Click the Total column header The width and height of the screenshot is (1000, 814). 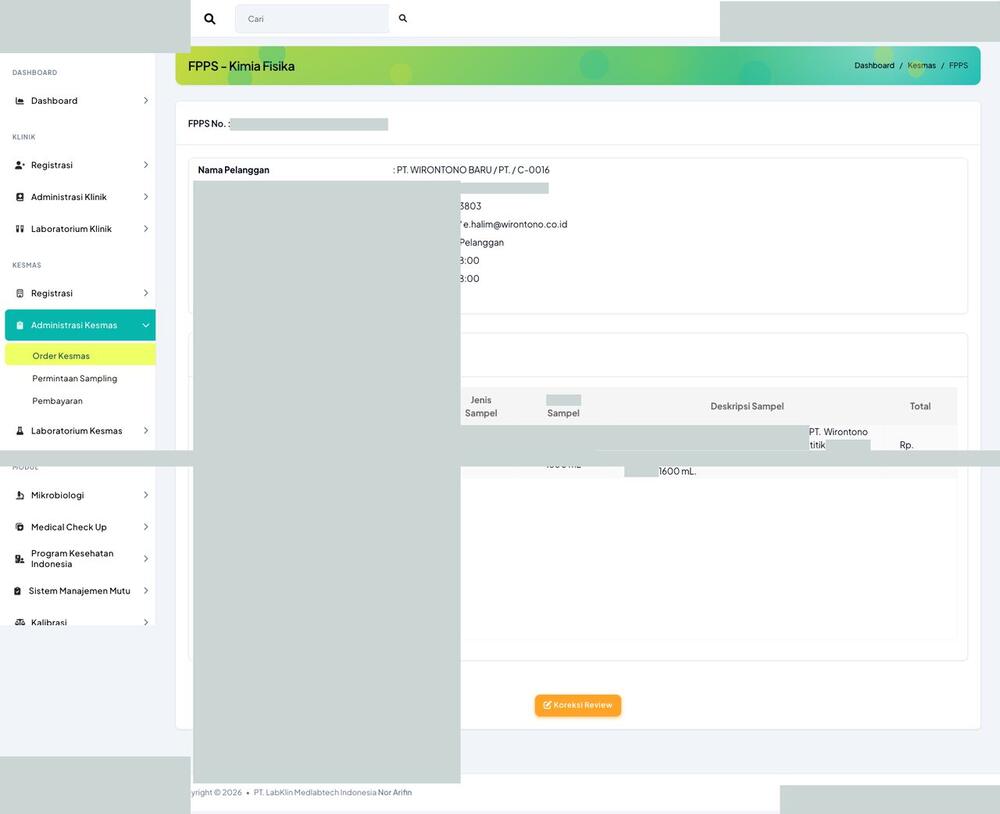click(x=920, y=406)
